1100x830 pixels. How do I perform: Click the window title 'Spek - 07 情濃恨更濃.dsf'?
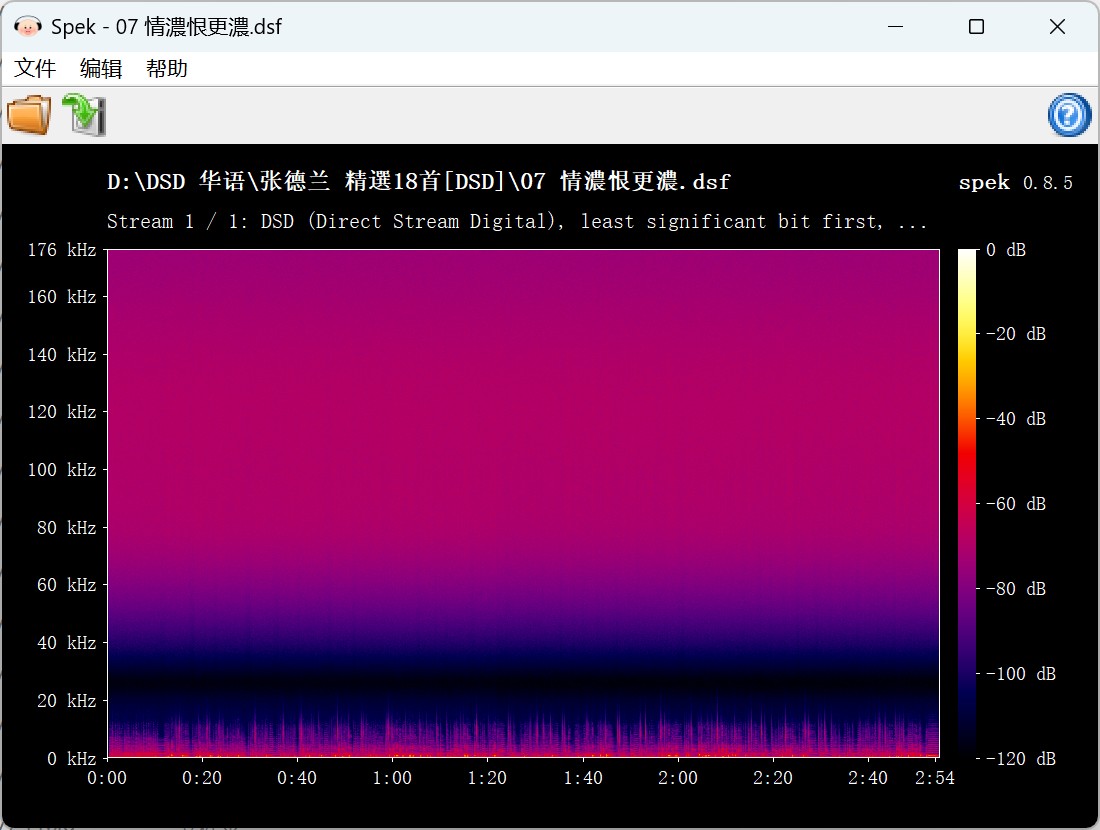[166, 27]
